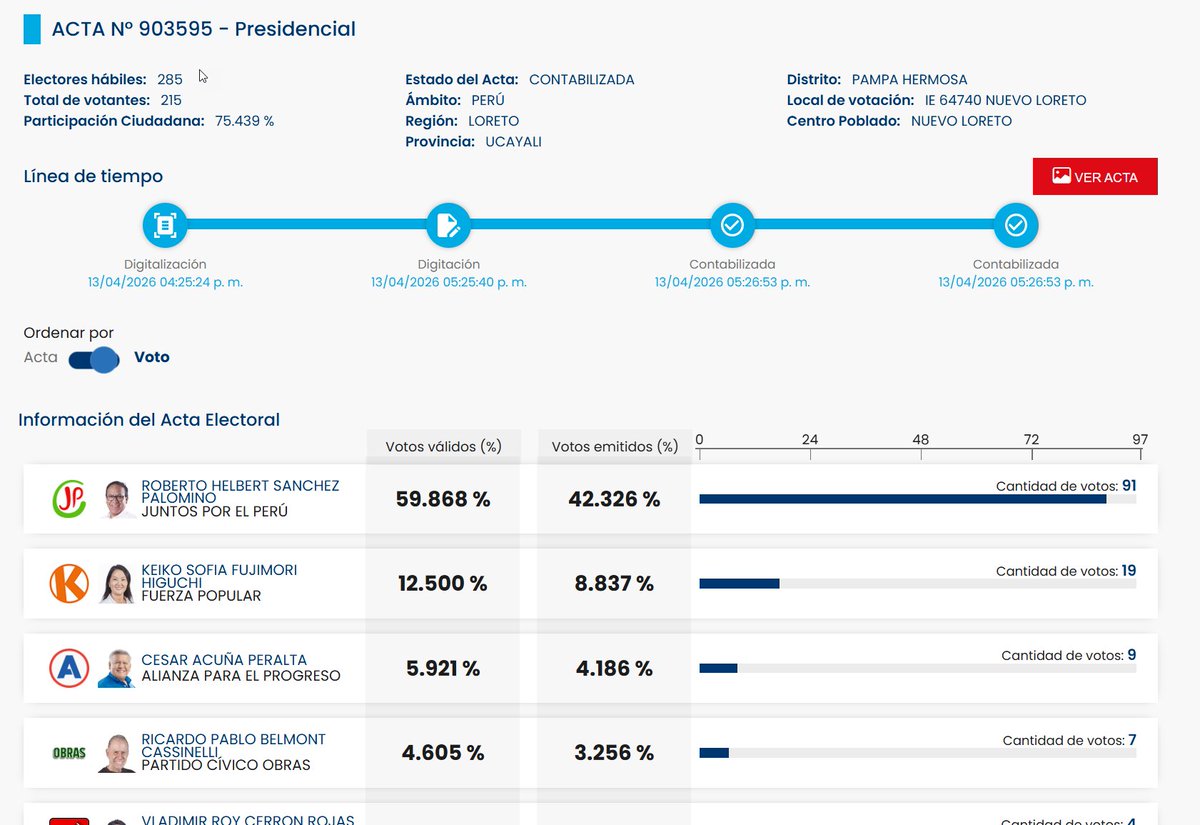Click Roberto Sanchez candidate photo
Viewport: 1200px width, 825px height.
(117, 499)
